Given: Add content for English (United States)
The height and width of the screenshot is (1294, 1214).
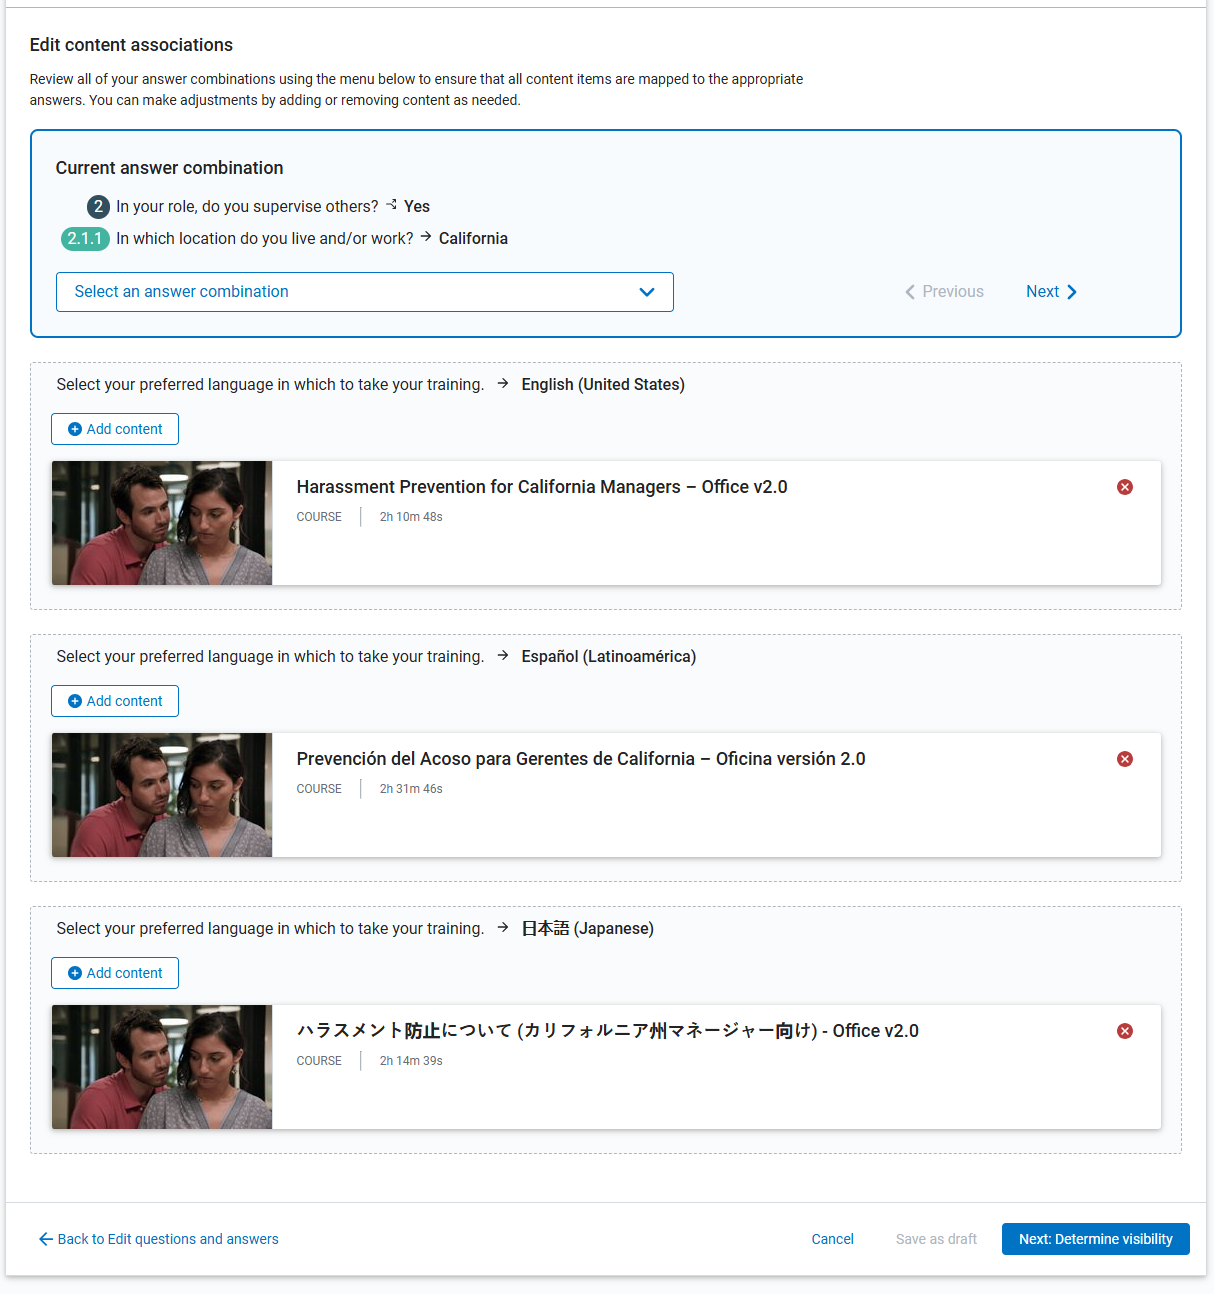Looking at the screenshot, I should pyautogui.click(x=115, y=429).
